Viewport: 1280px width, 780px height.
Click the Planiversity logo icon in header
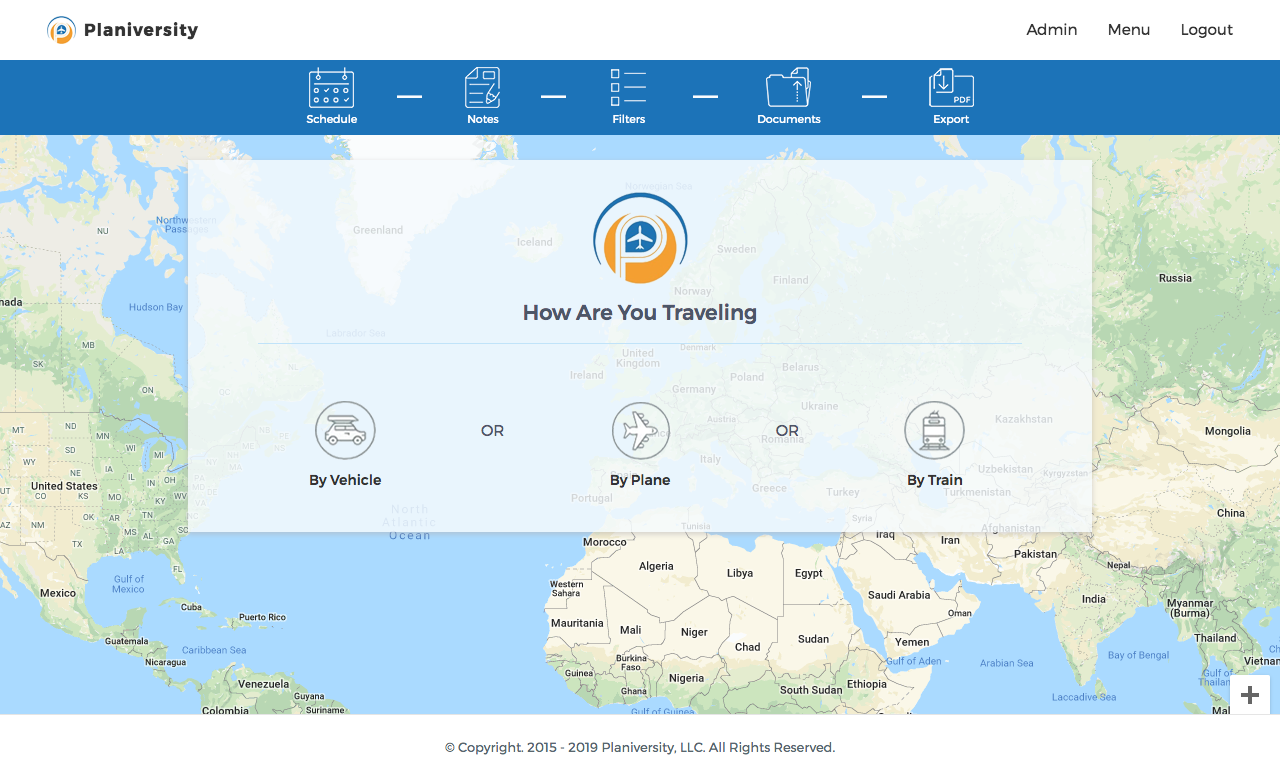(61, 30)
